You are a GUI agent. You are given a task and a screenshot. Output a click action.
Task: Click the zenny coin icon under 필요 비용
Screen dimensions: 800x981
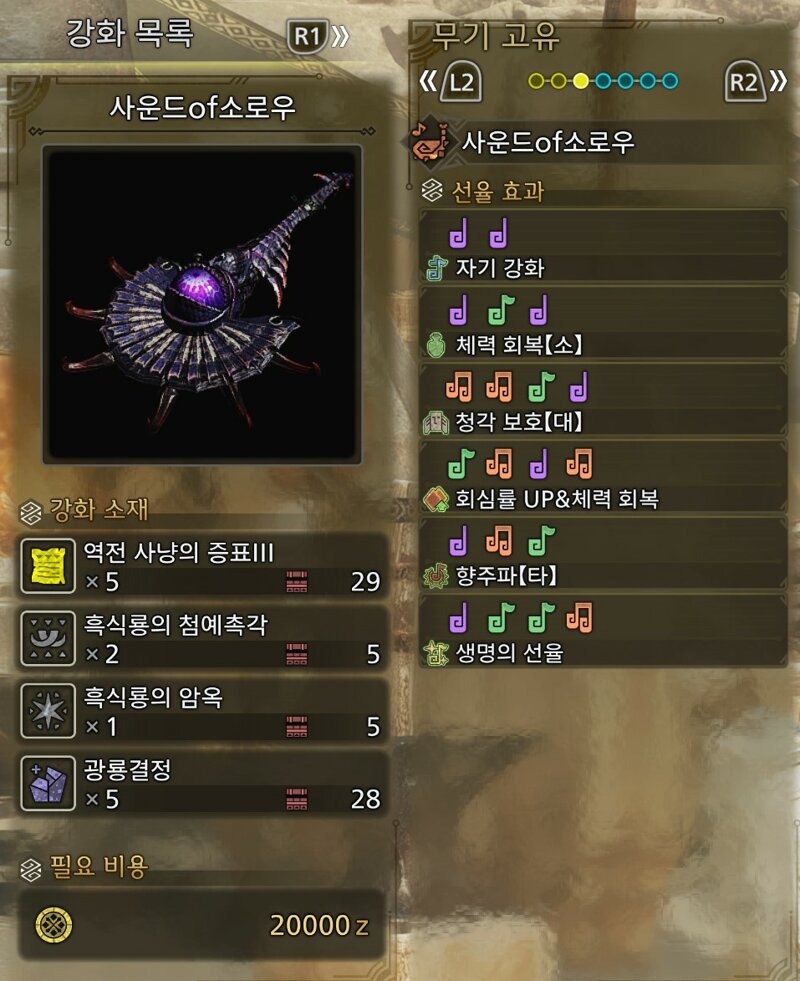[x=54, y=925]
